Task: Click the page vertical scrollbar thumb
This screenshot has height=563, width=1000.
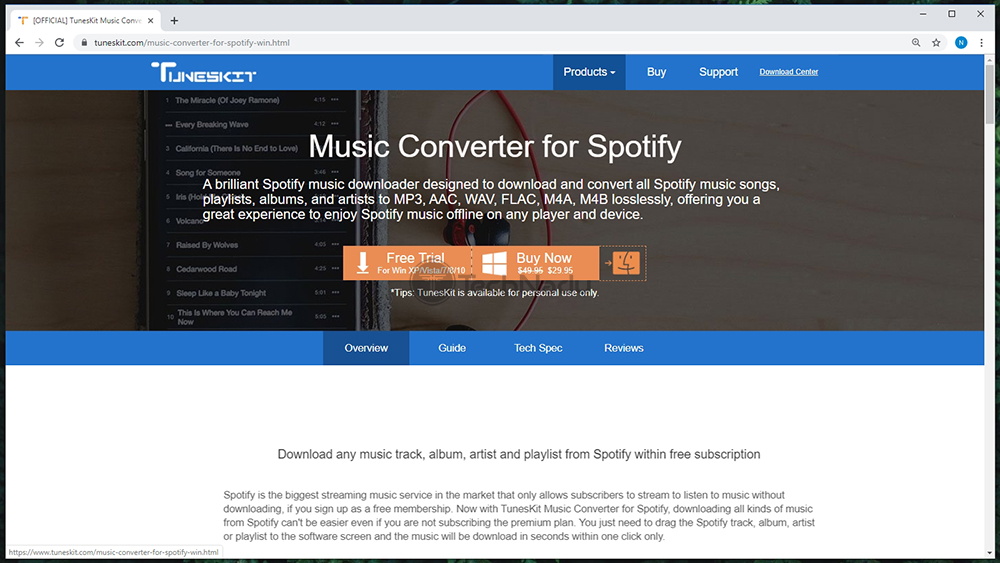Action: [989, 93]
